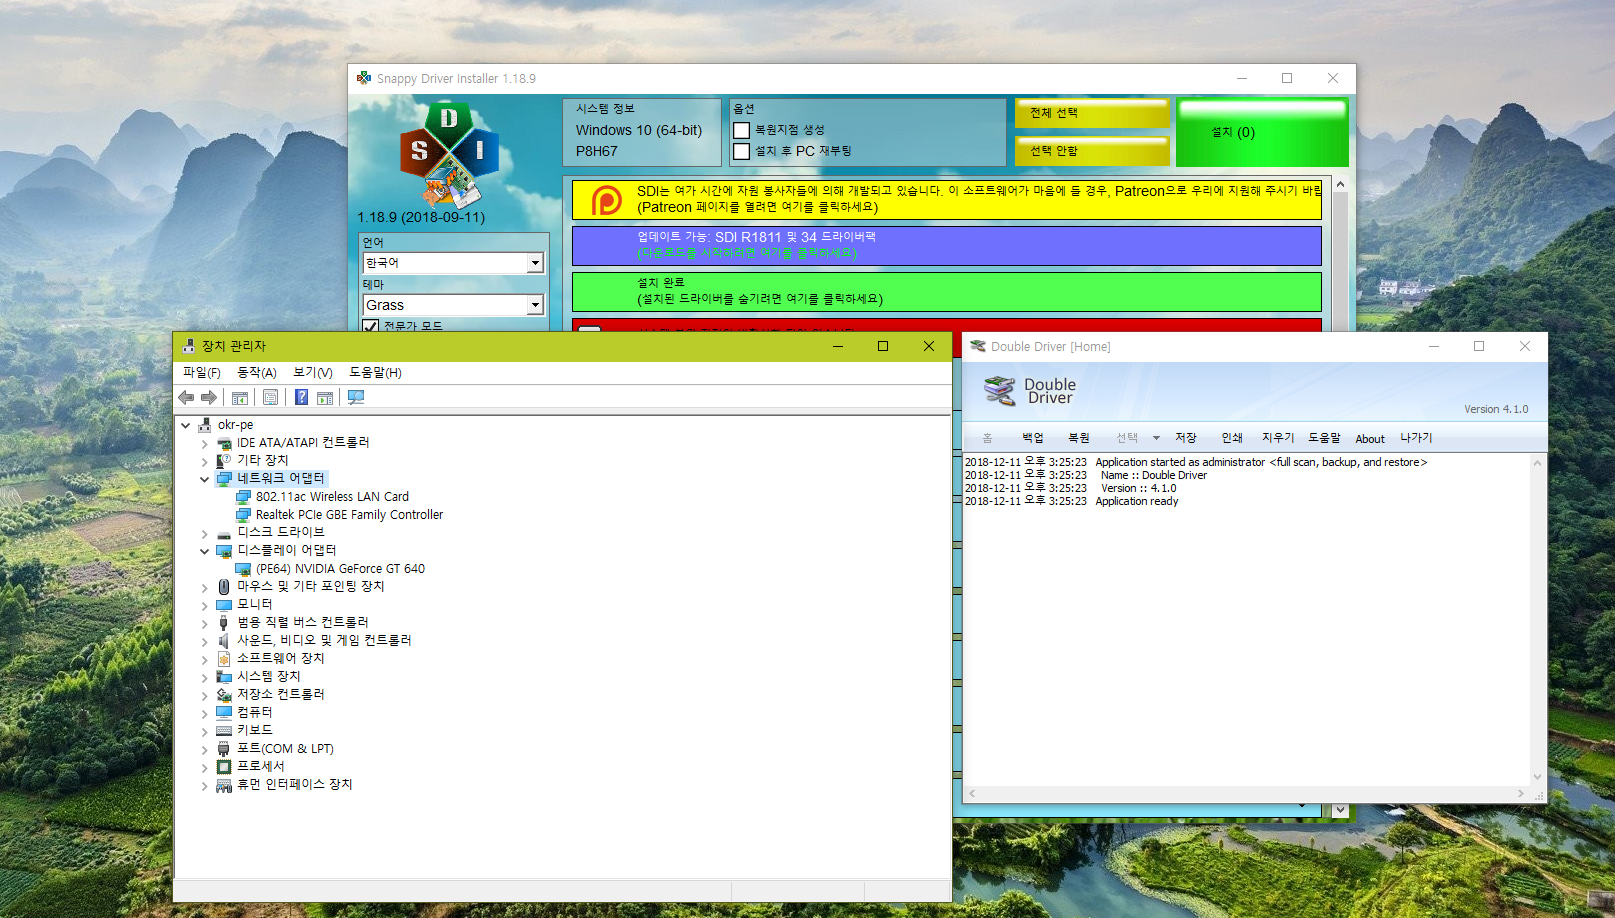This screenshot has height=918, width=1615.
Task: Click 지우기 clear in Double Driver toolbar
Action: (1278, 438)
